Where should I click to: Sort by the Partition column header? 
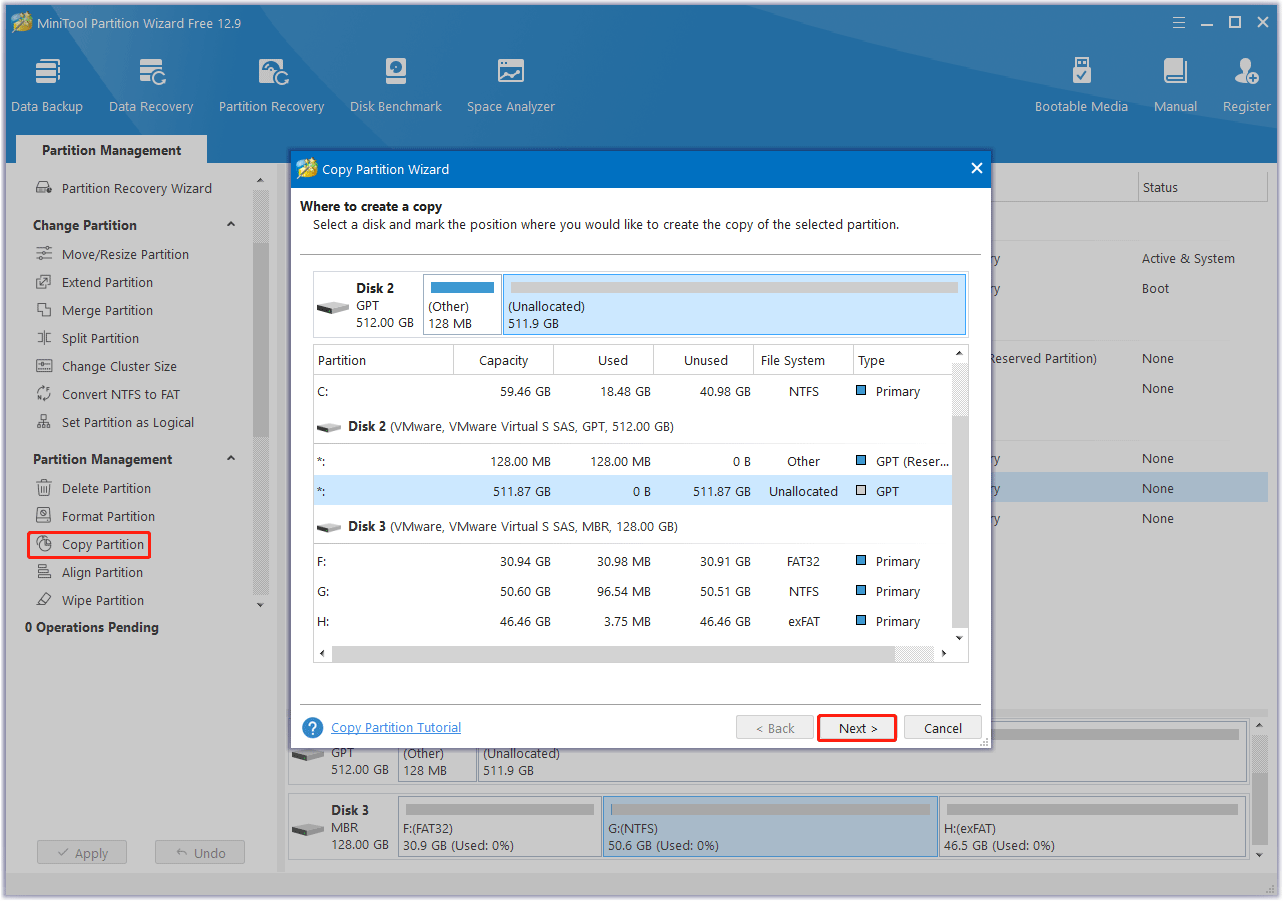(384, 360)
